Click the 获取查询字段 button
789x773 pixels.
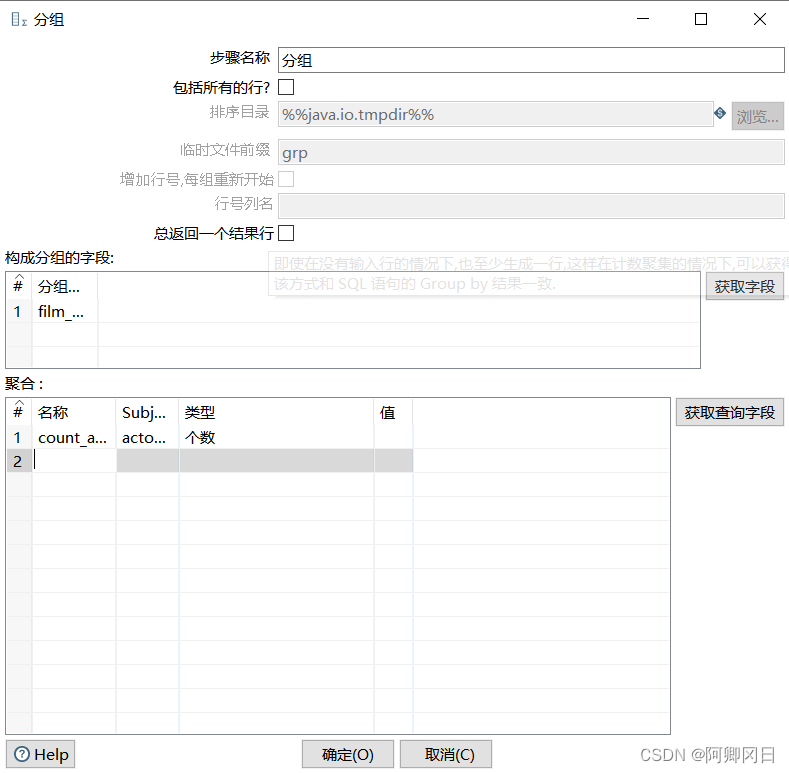pos(729,412)
